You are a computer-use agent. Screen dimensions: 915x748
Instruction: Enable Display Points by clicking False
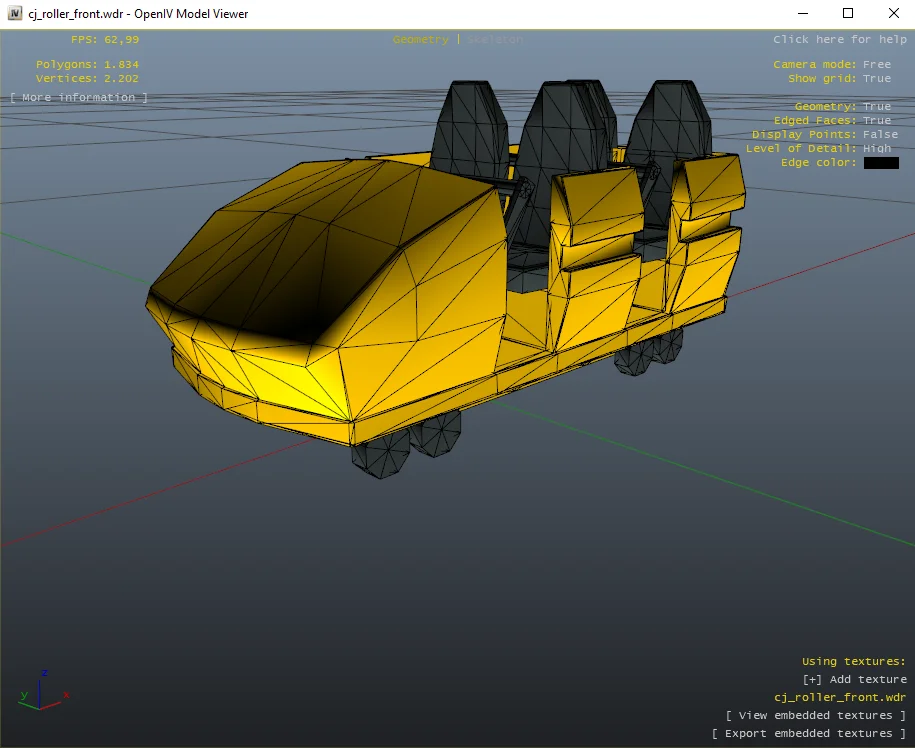[x=880, y=134]
